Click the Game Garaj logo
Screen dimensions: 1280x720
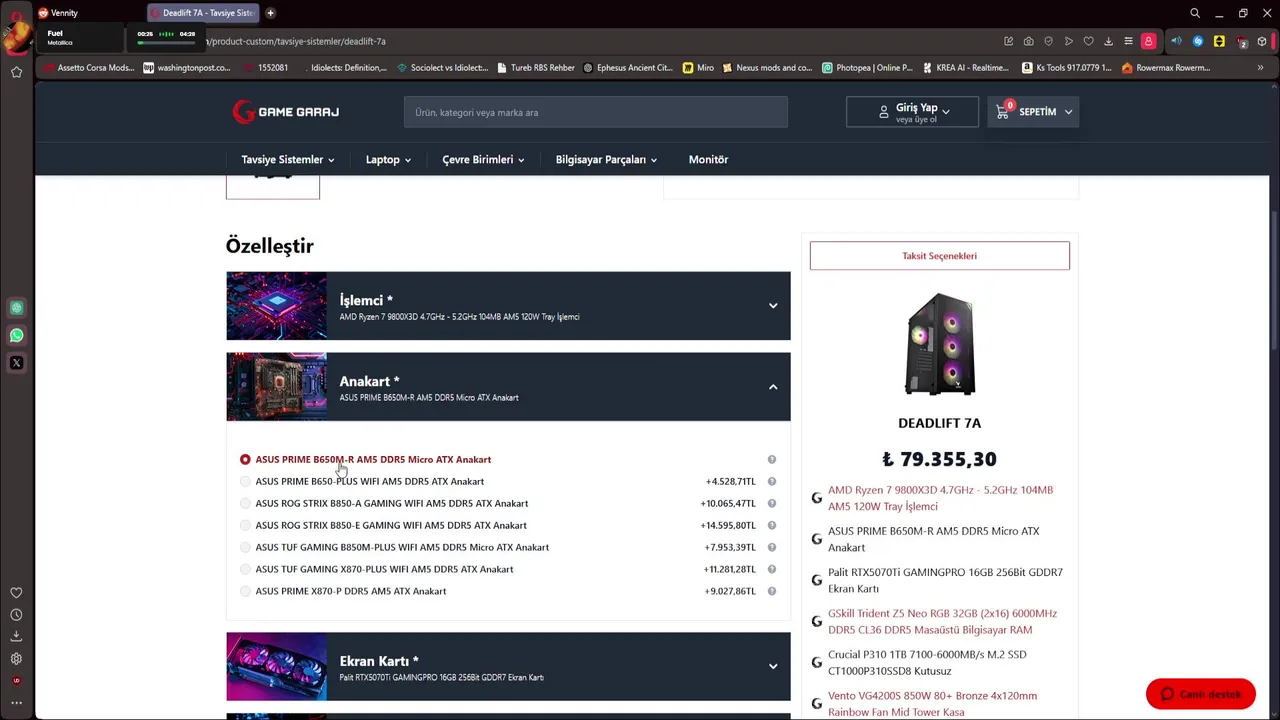pos(286,112)
